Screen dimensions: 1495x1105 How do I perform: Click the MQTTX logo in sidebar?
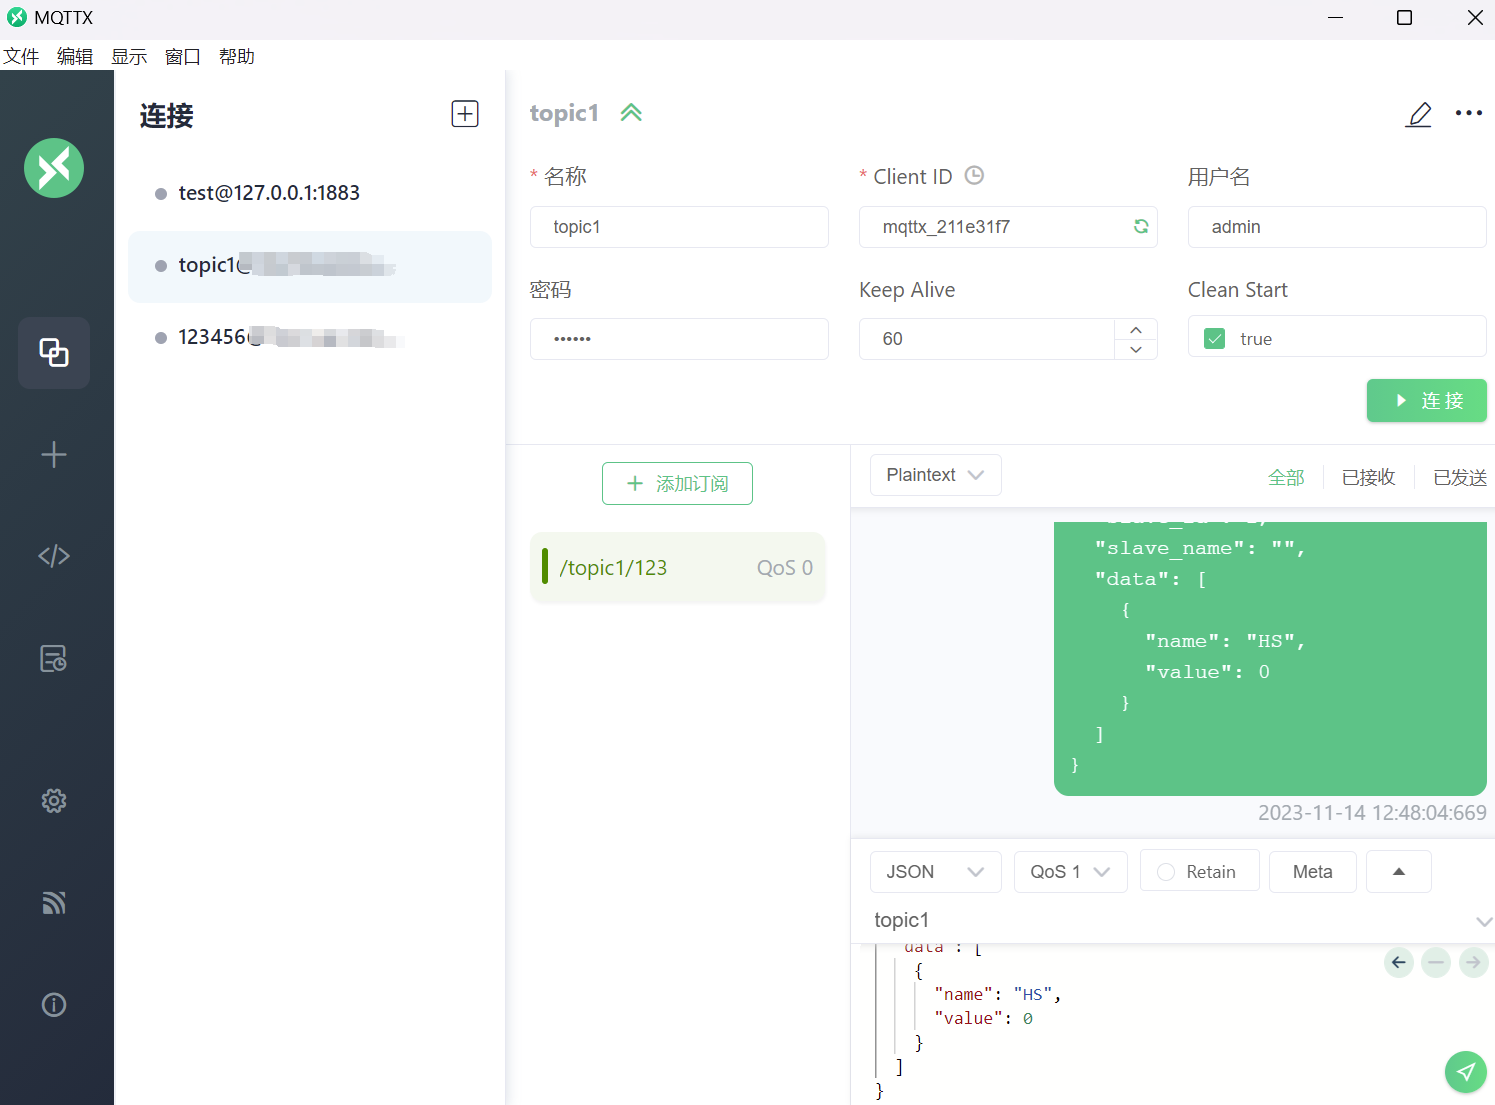click(54, 168)
